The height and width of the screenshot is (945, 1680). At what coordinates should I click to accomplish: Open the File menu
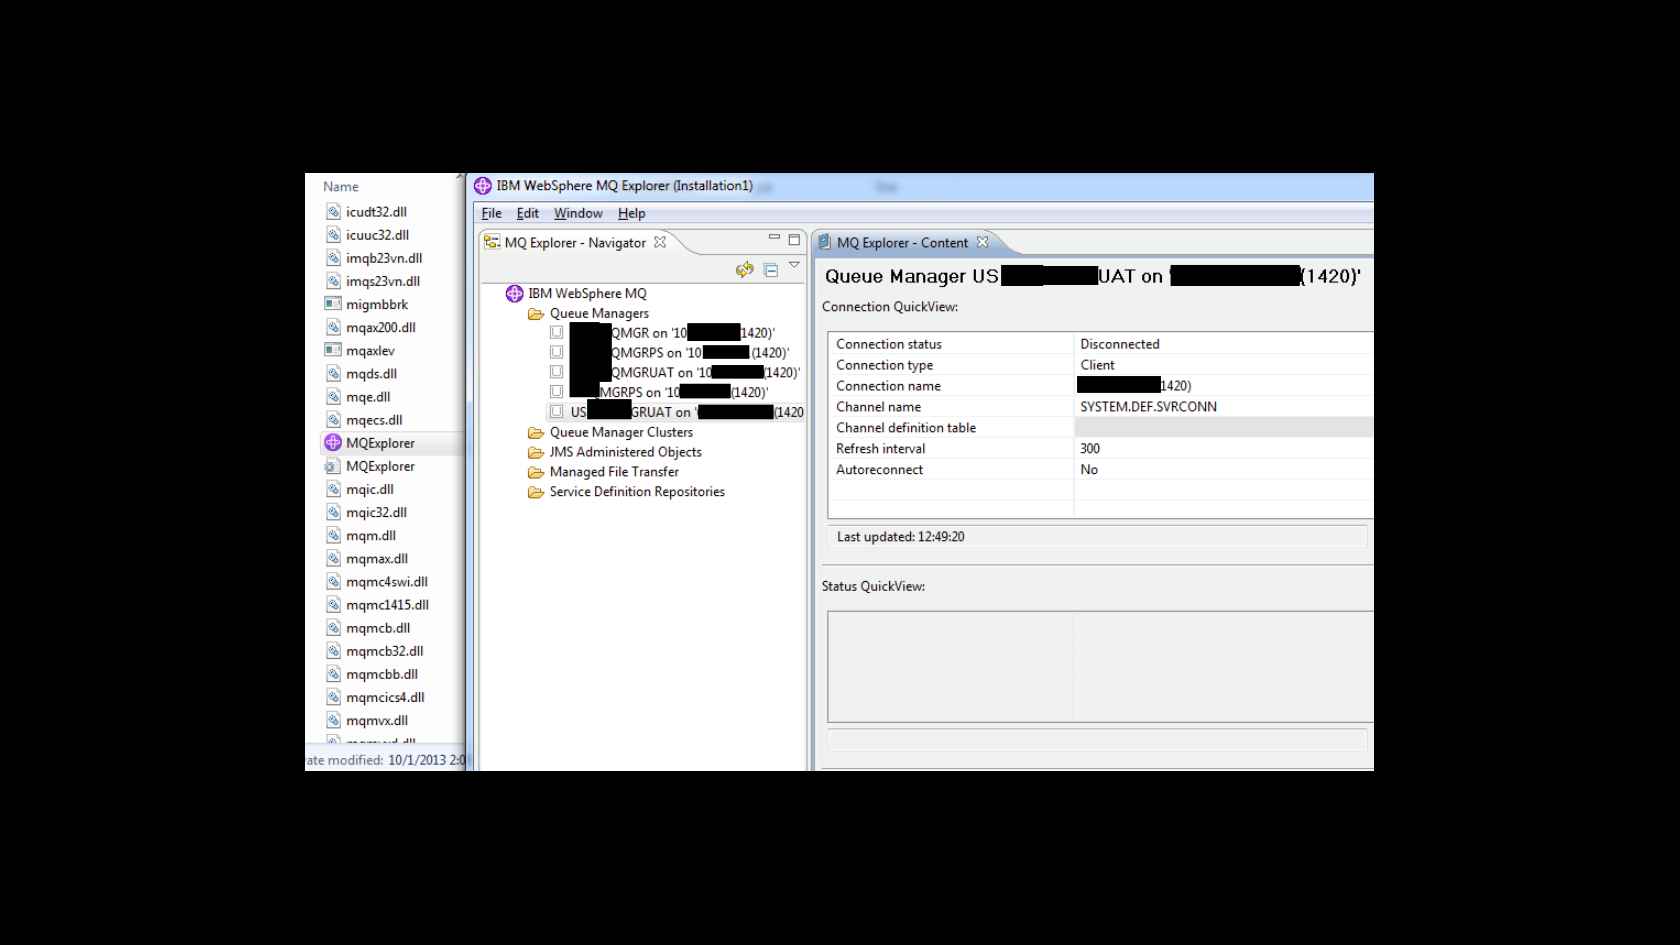pyautogui.click(x=491, y=214)
